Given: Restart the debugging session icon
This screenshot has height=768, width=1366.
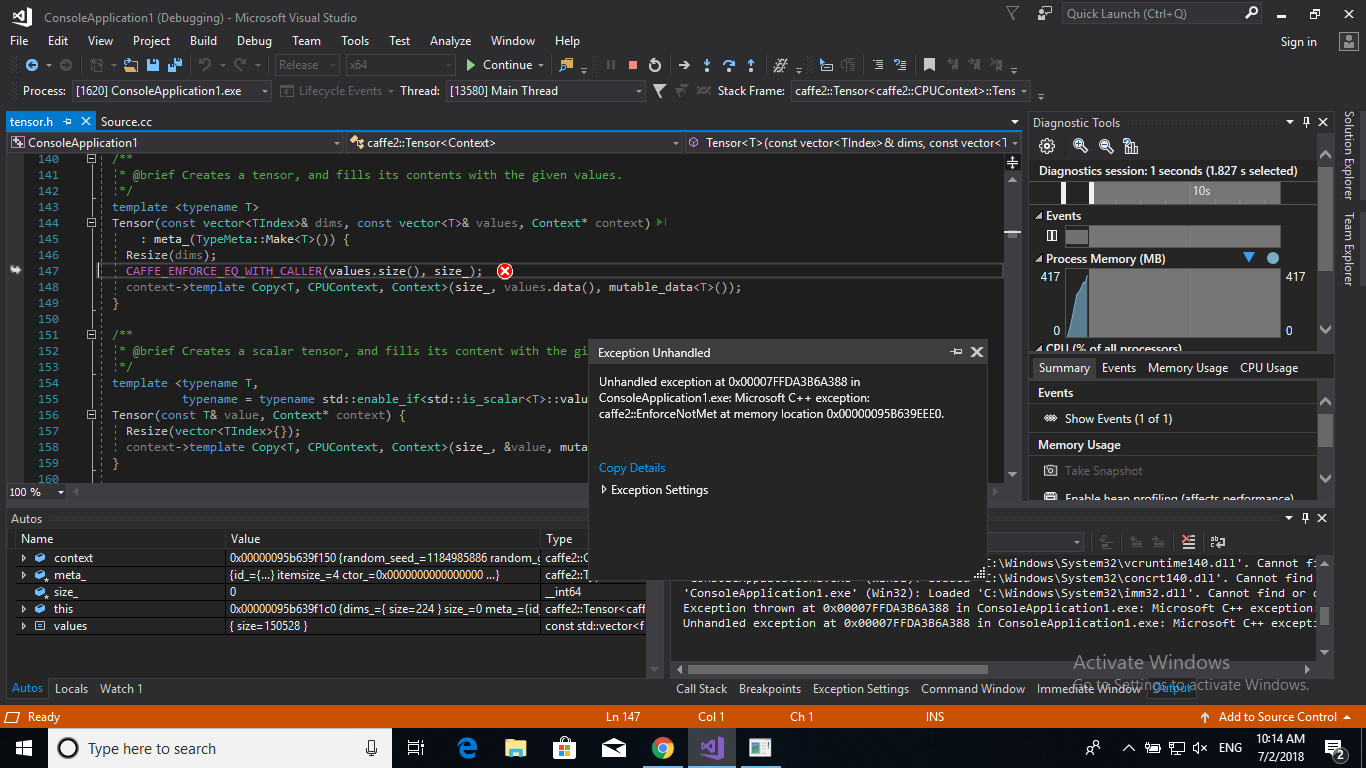Looking at the screenshot, I should point(655,65).
